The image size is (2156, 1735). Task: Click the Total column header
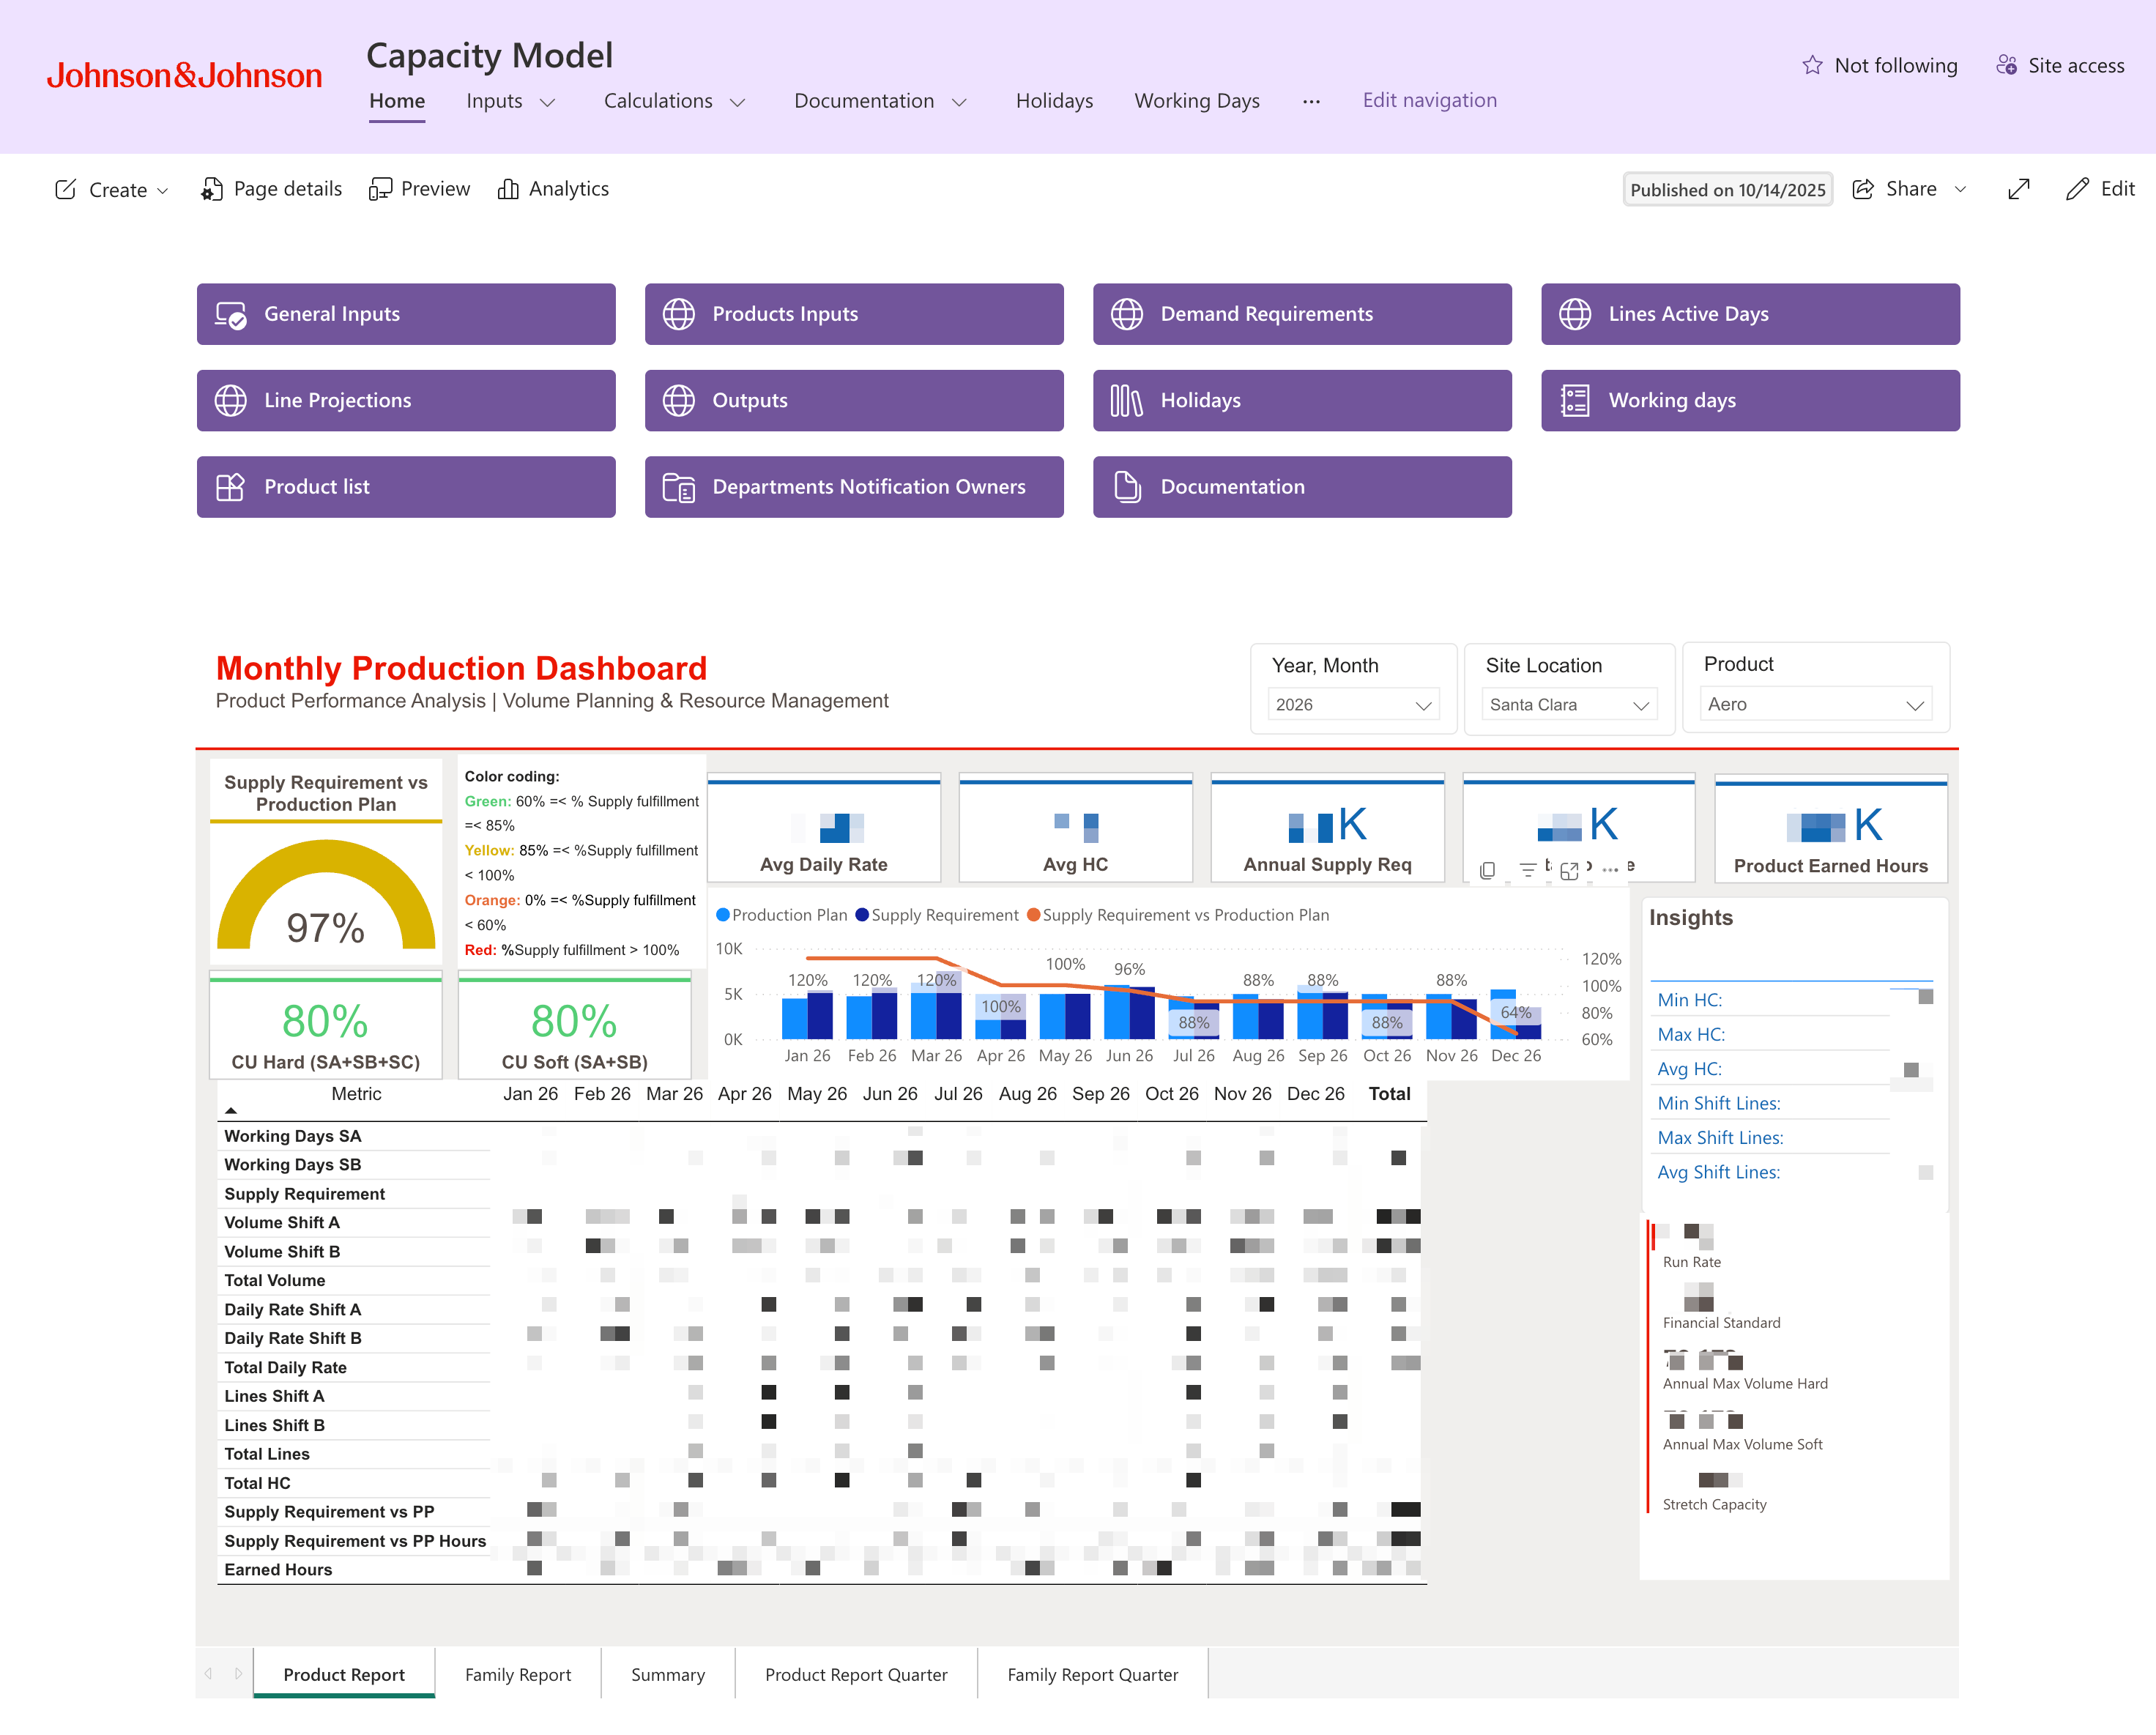(x=1389, y=1094)
